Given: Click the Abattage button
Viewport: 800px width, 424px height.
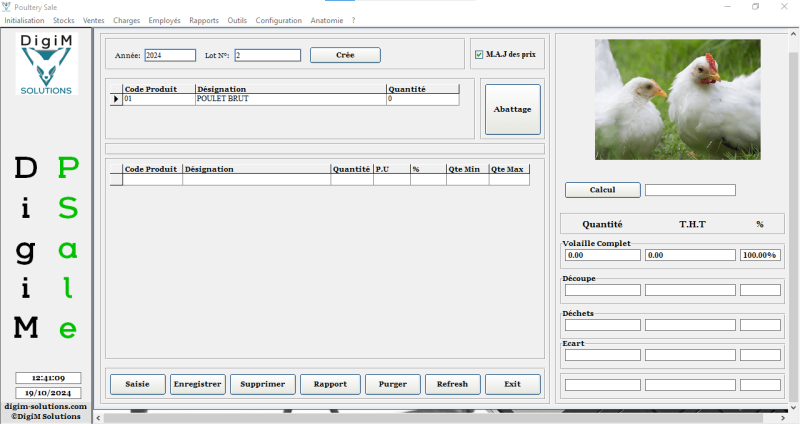Looking at the screenshot, I should (x=512, y=109).
